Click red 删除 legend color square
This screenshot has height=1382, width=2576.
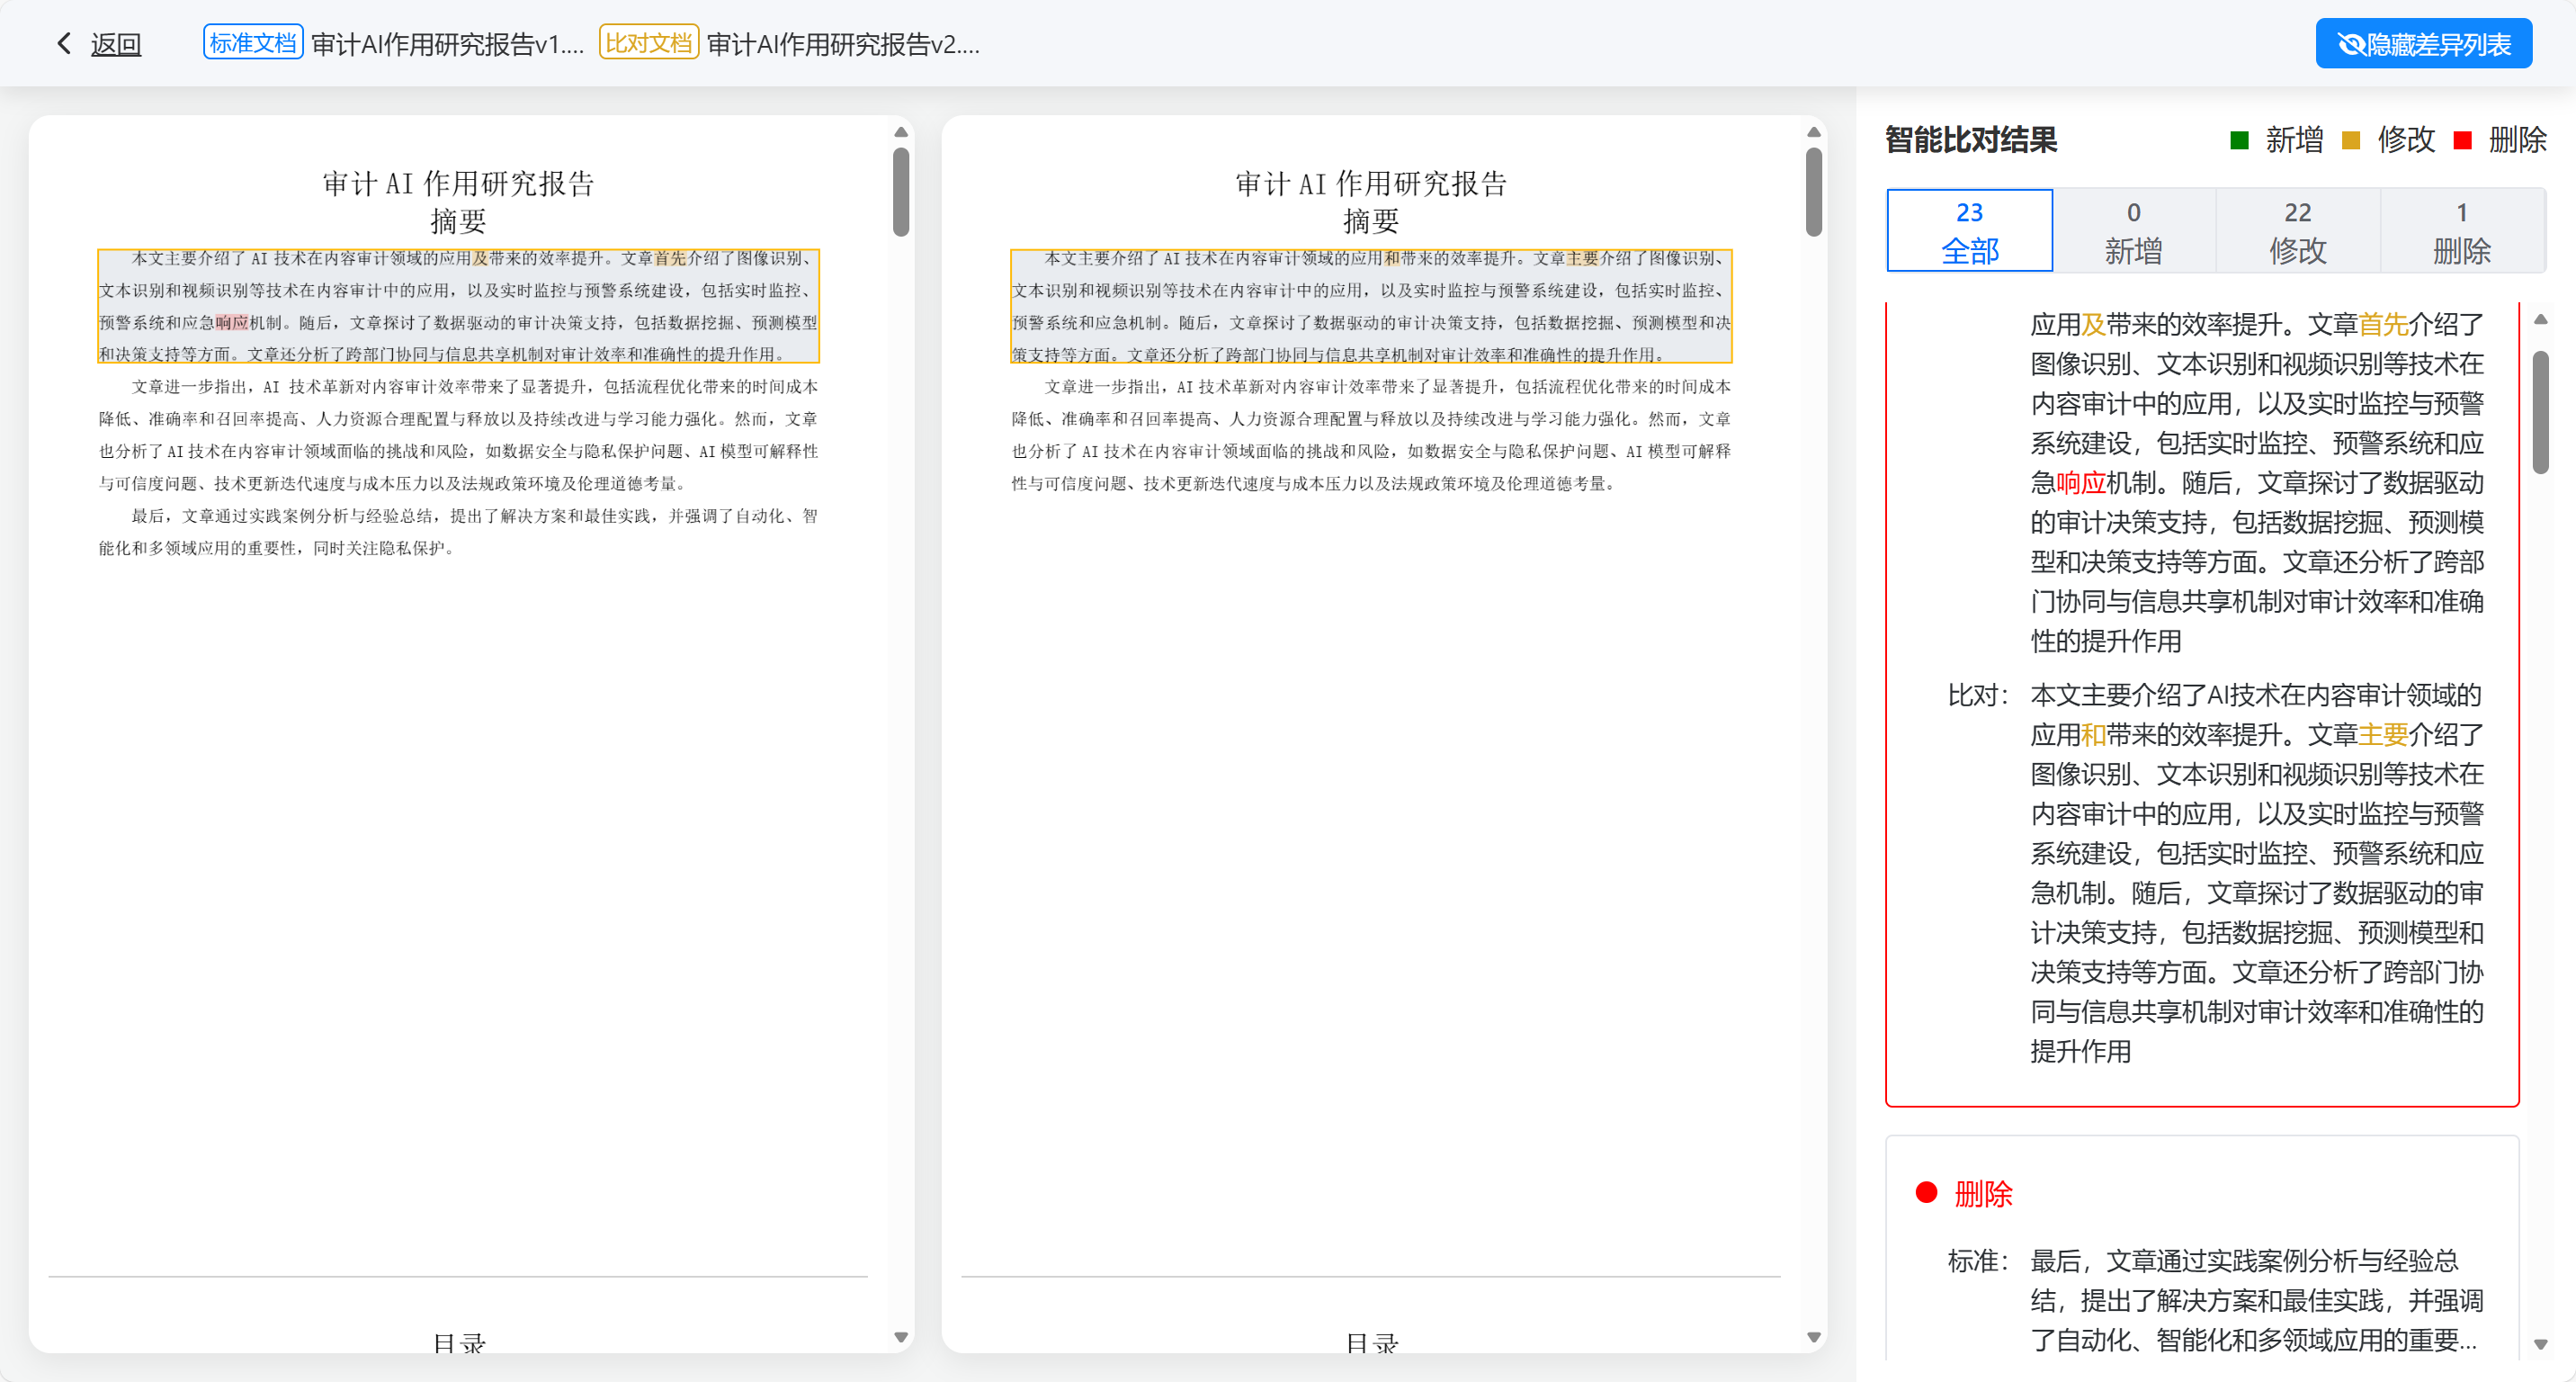(x=2463, y=141)
